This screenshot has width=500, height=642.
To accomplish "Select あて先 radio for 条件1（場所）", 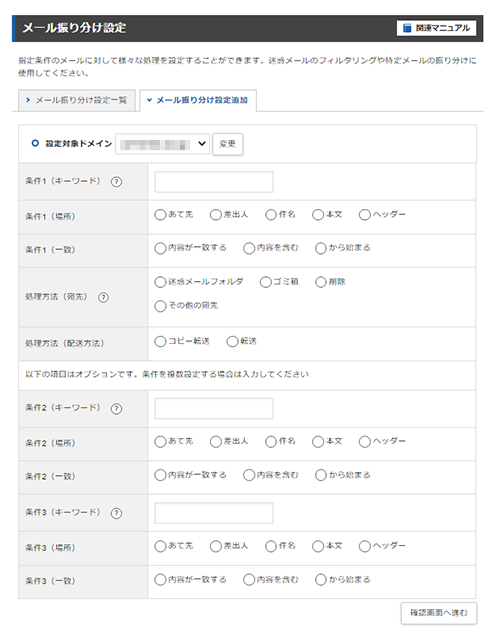I will click(x=160, y=215).
